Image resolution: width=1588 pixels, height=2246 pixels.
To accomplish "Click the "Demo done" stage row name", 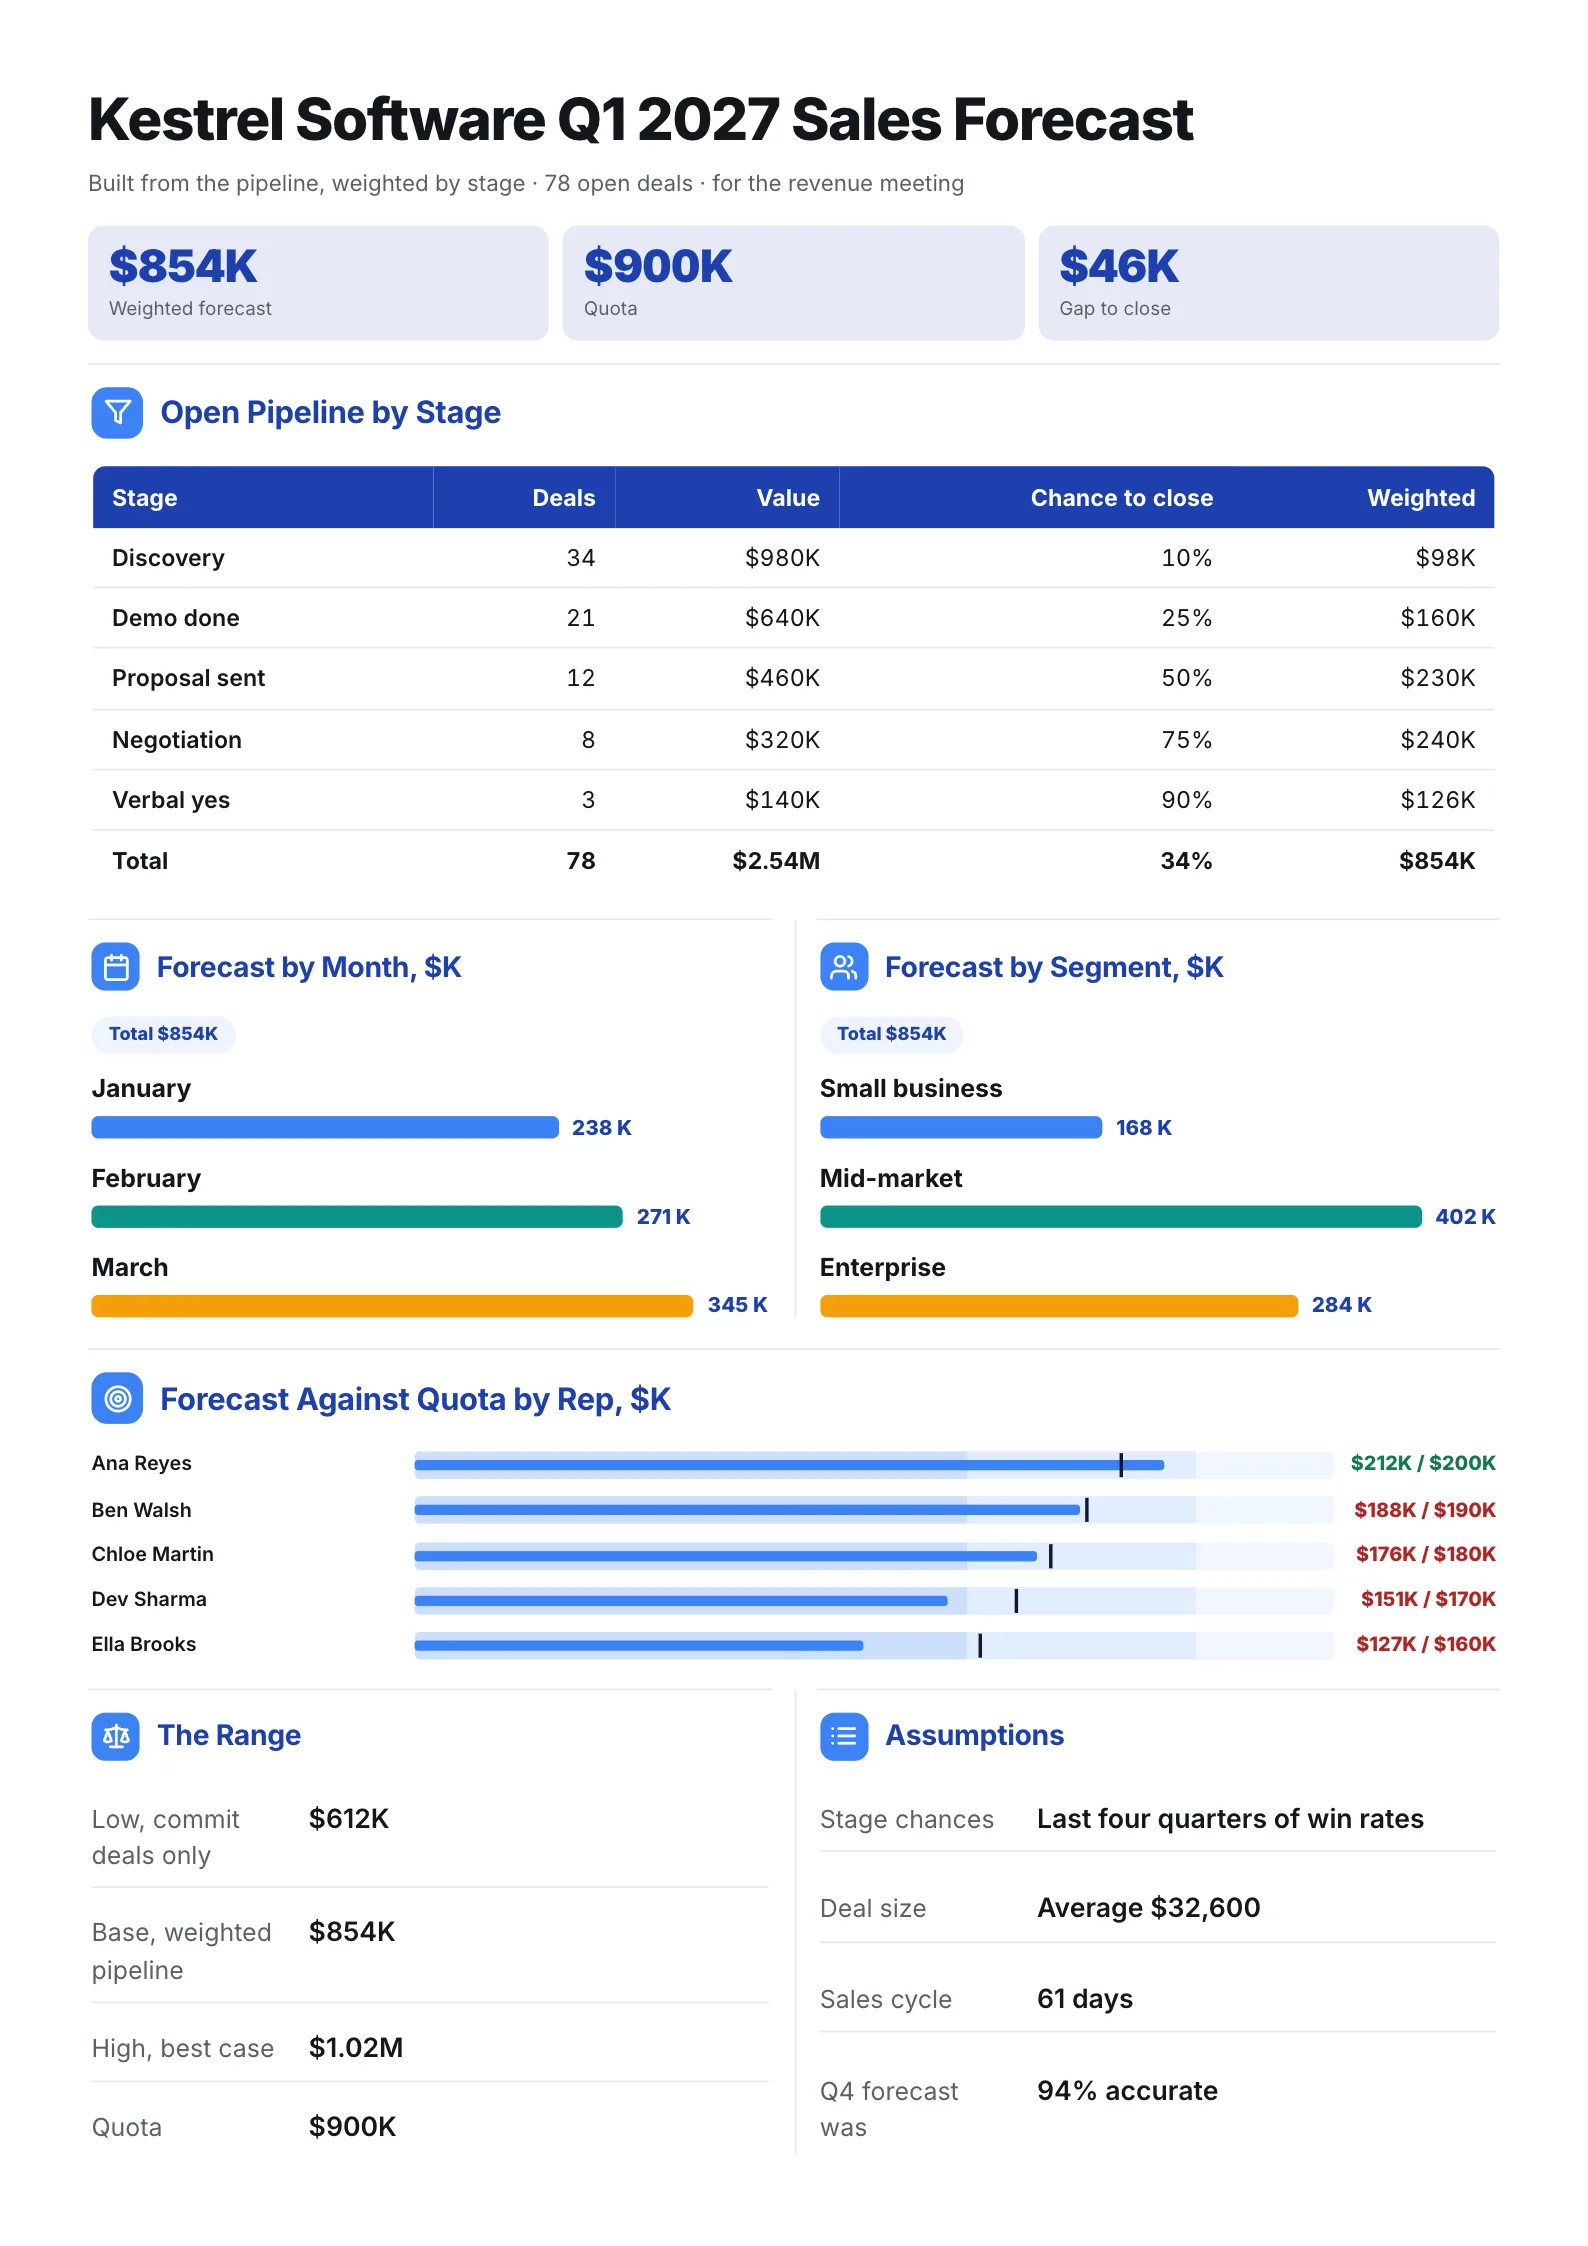I will 175,618.
